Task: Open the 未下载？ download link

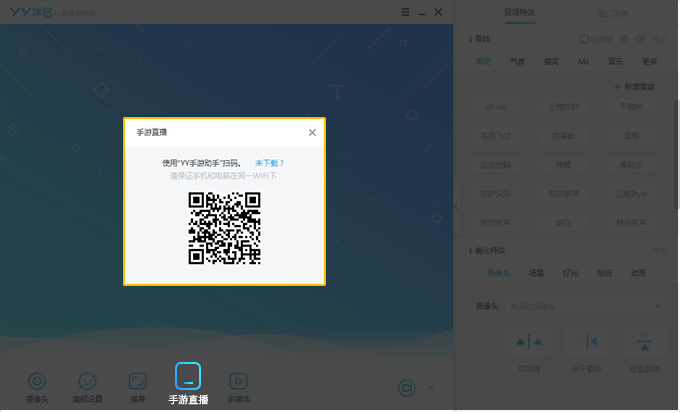Action: 269,163
